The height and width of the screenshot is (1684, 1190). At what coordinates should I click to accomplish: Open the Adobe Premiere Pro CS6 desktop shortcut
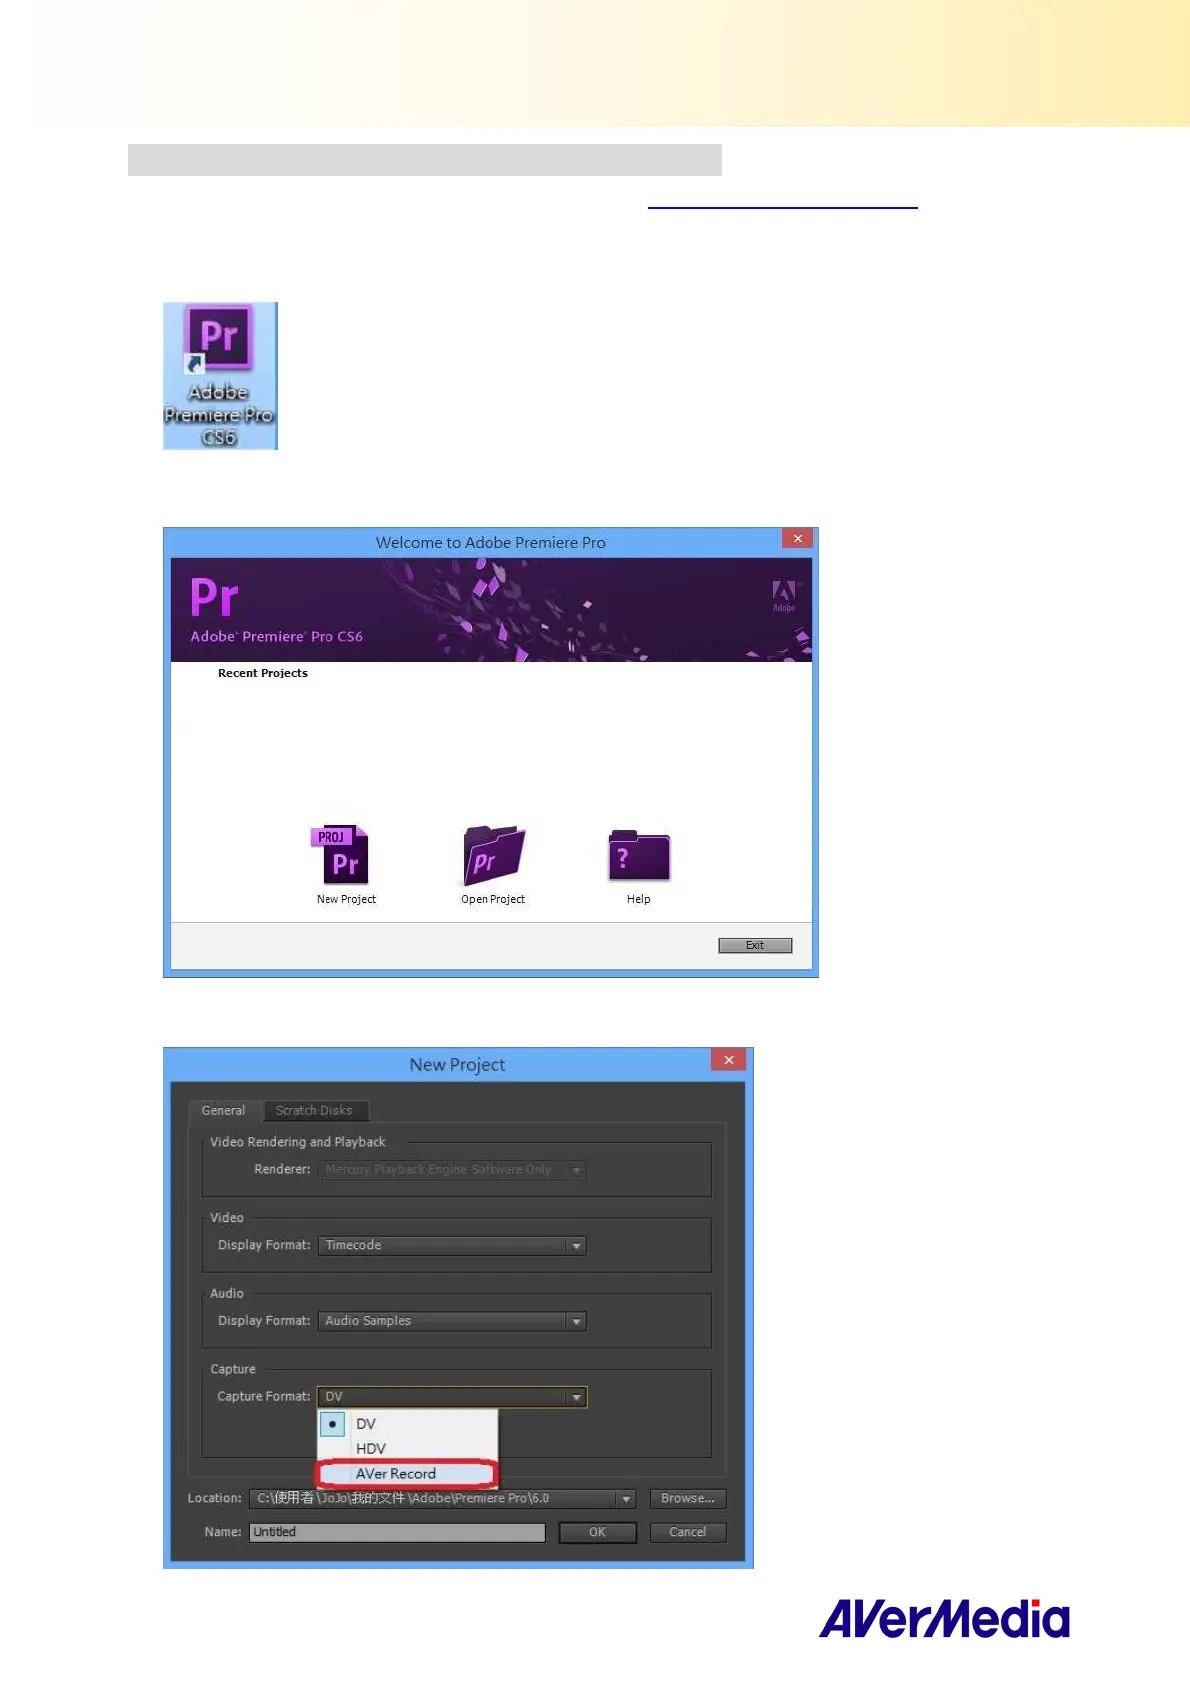point(219,375)
